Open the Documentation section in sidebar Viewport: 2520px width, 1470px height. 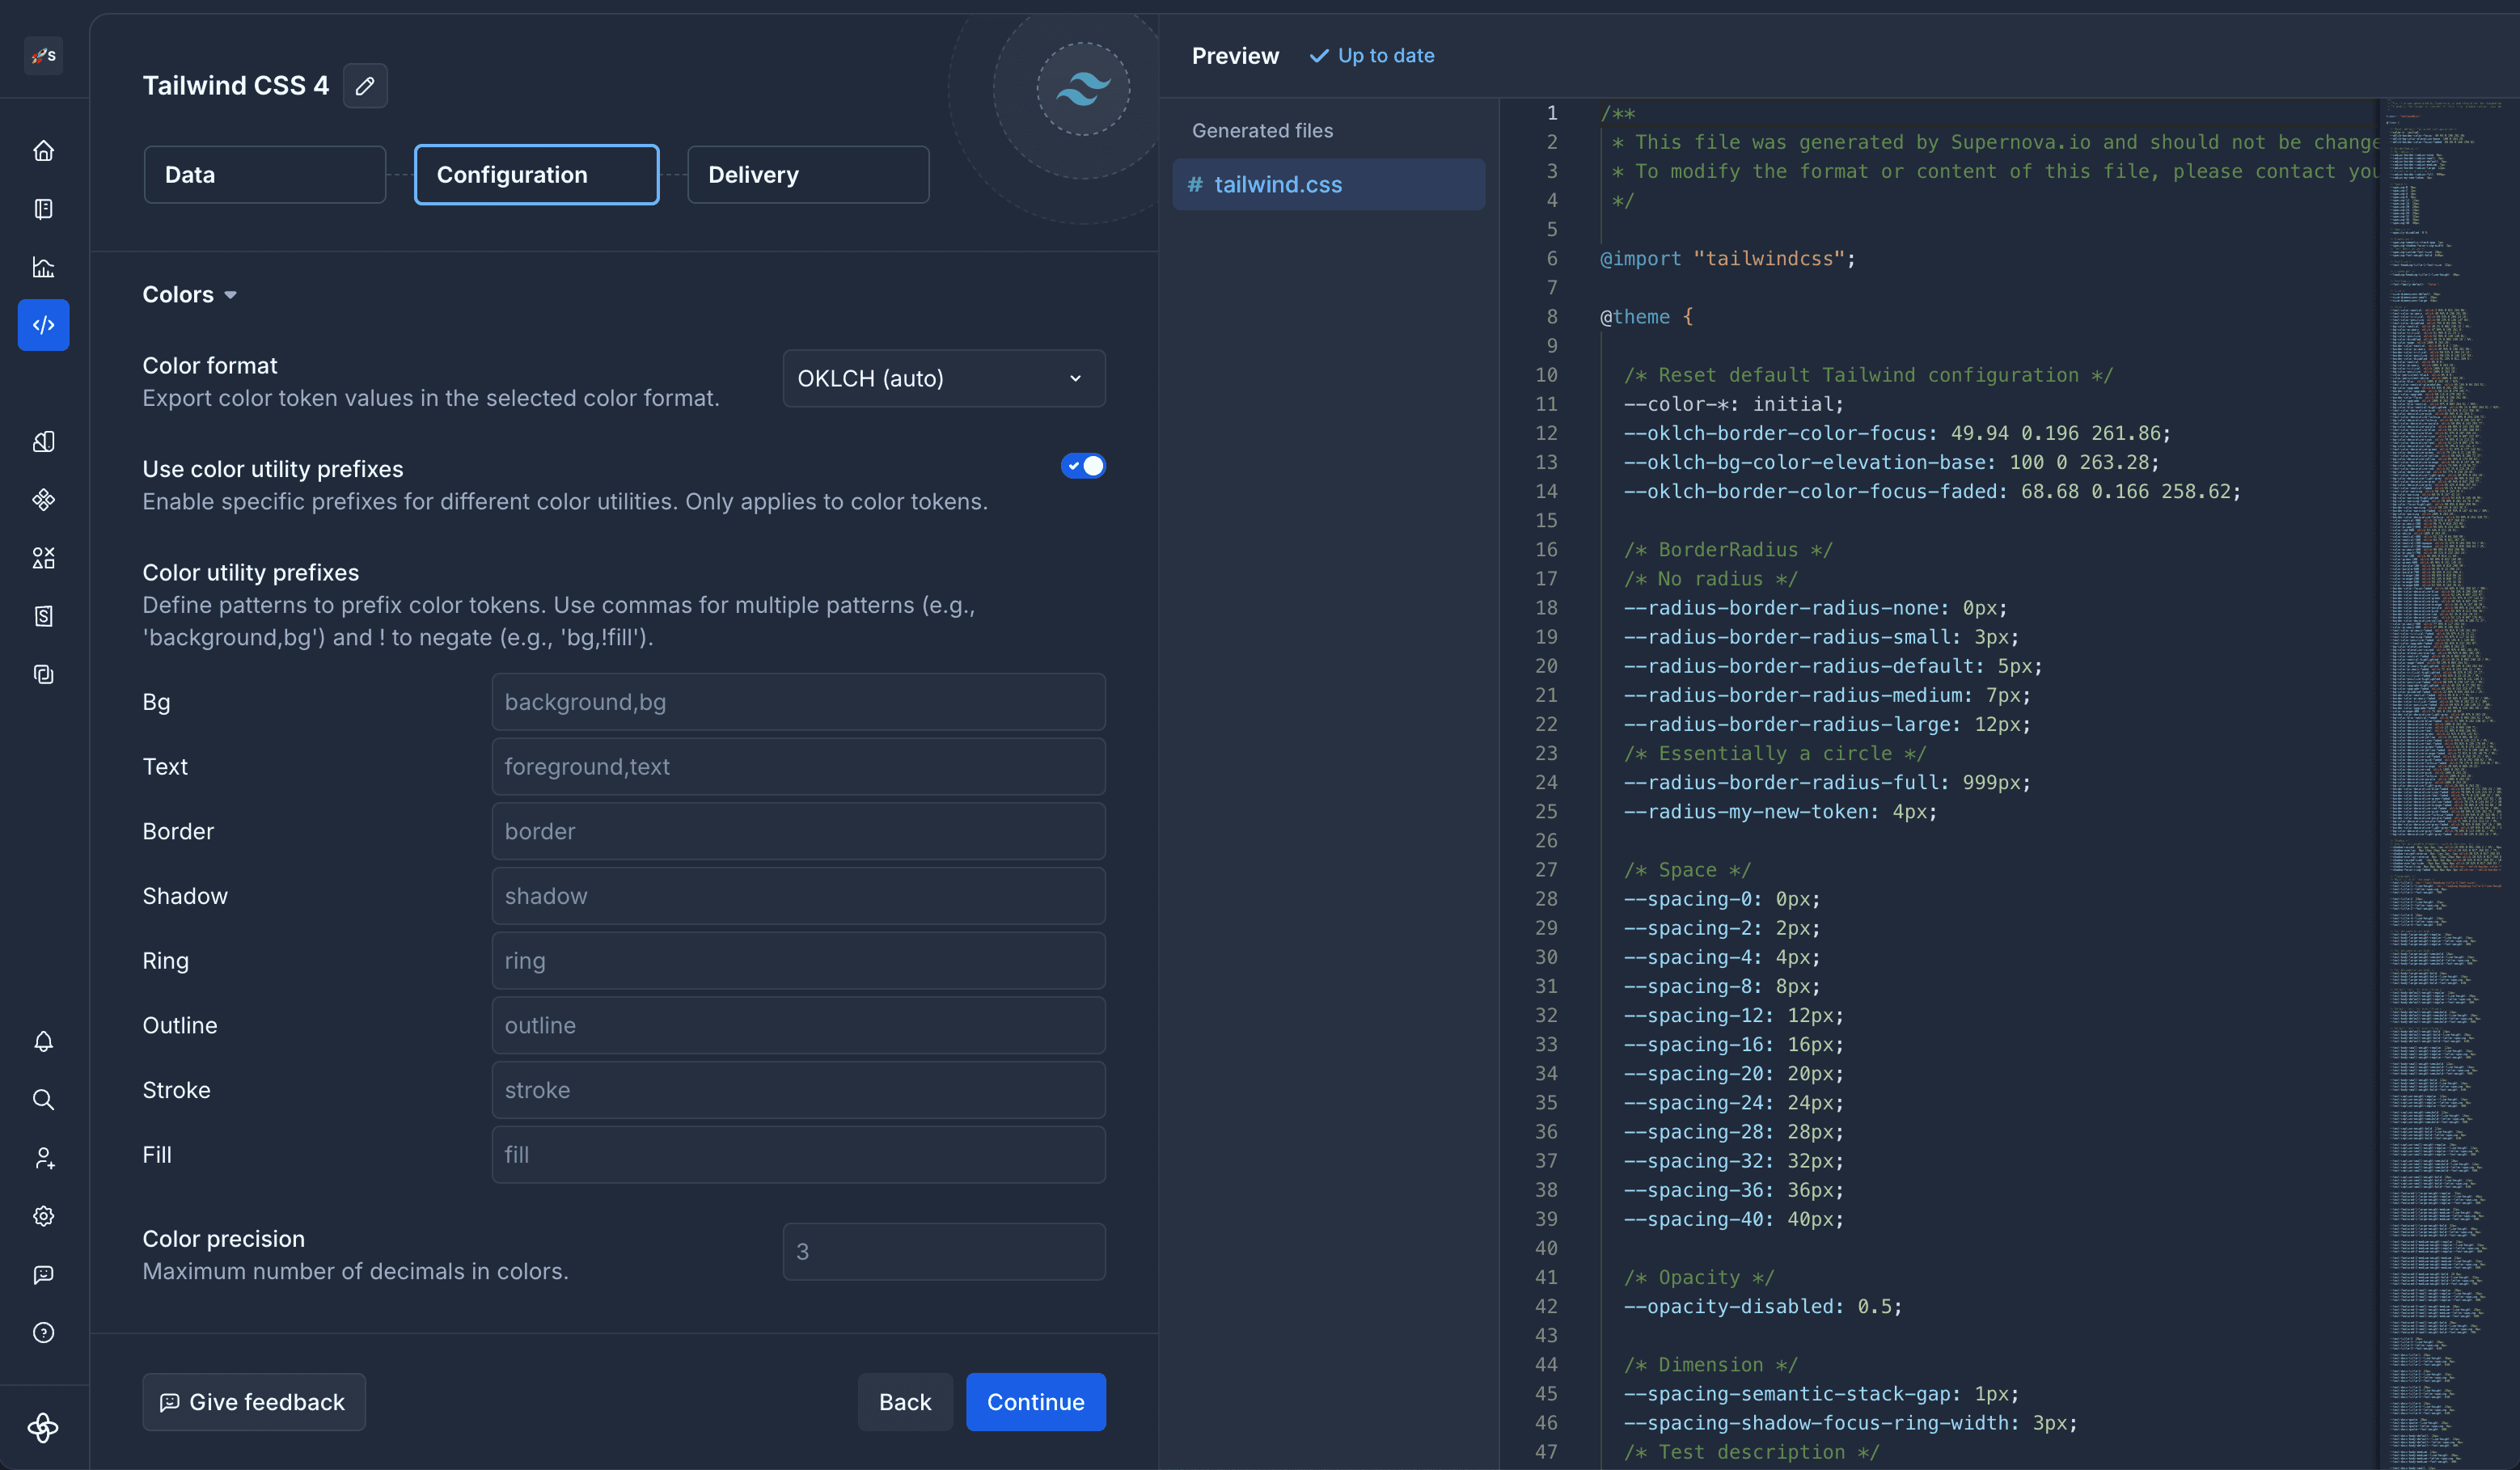(44, 208)
